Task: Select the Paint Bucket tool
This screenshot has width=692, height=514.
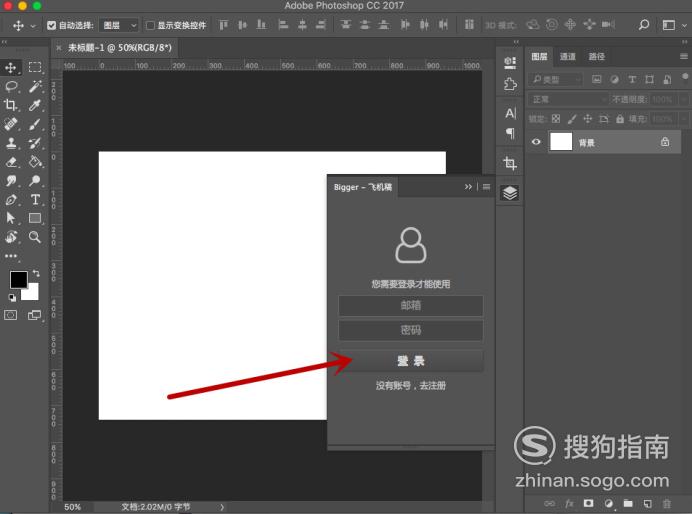Action: coord(35,162)
